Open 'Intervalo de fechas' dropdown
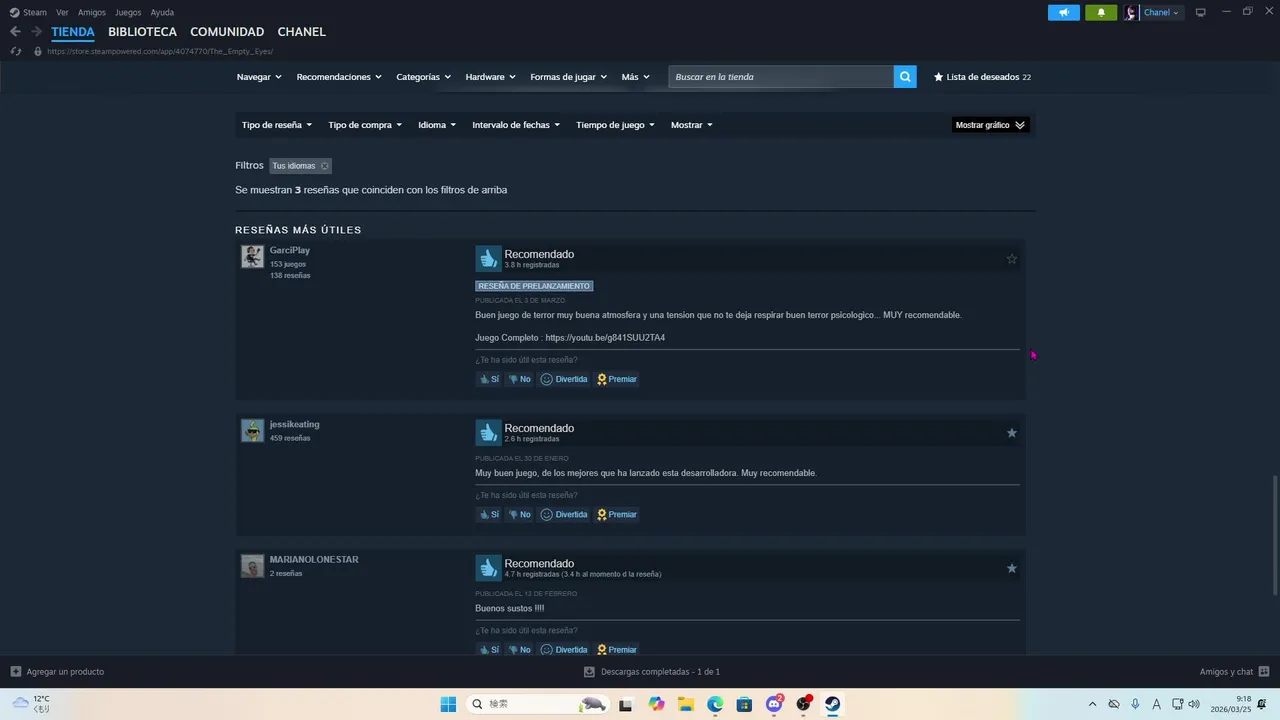The width and height of the screenshot is (1280, 720). coord(516,125)
